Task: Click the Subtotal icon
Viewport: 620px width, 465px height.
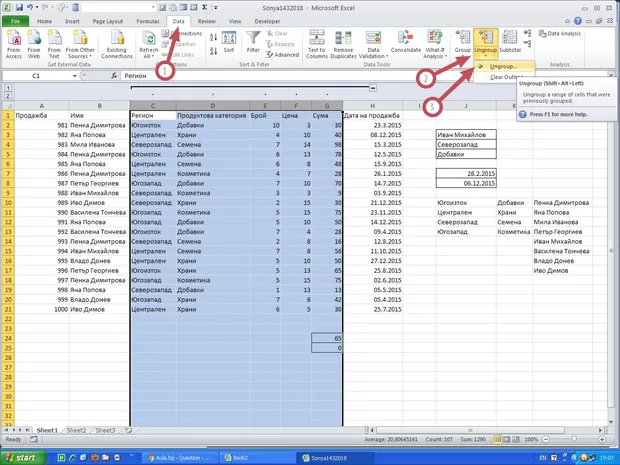Action: [x=510, y=44]
